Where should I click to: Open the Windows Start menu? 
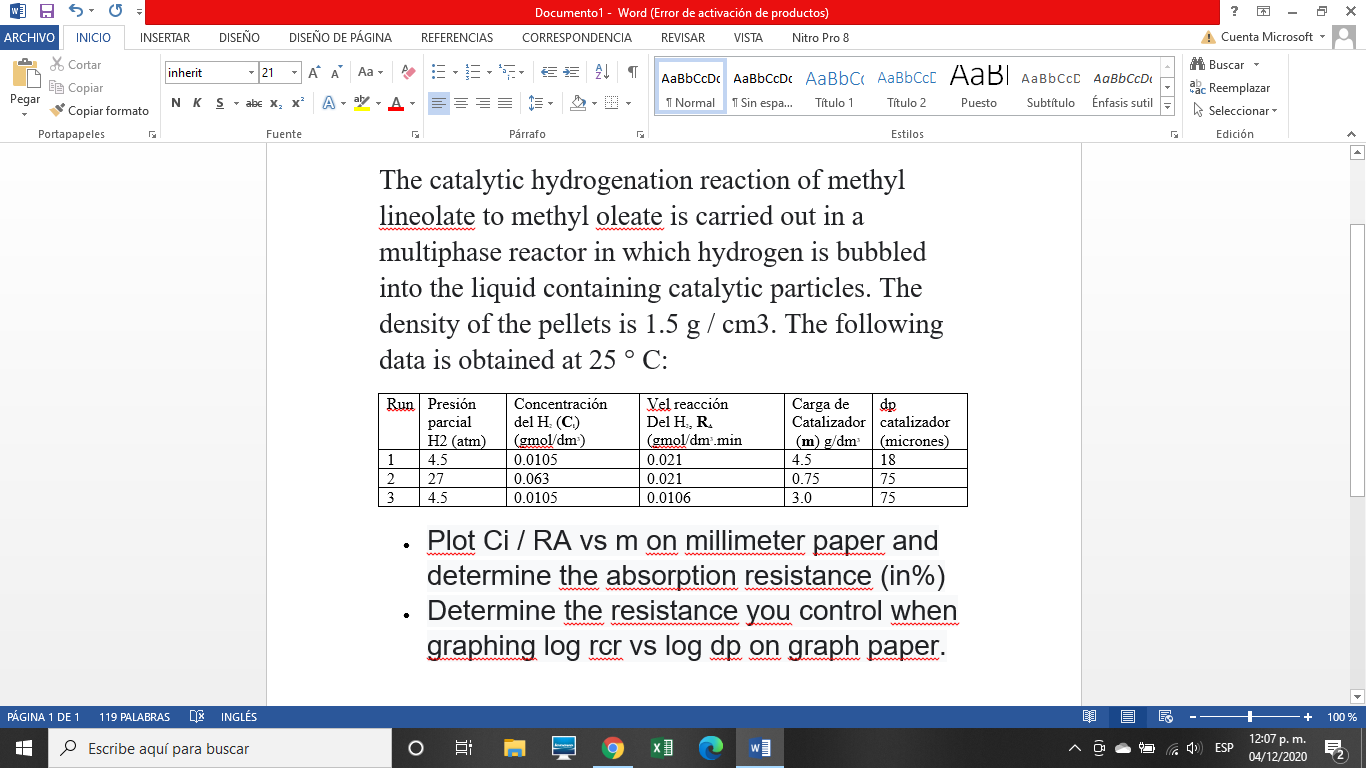point(23,748)
